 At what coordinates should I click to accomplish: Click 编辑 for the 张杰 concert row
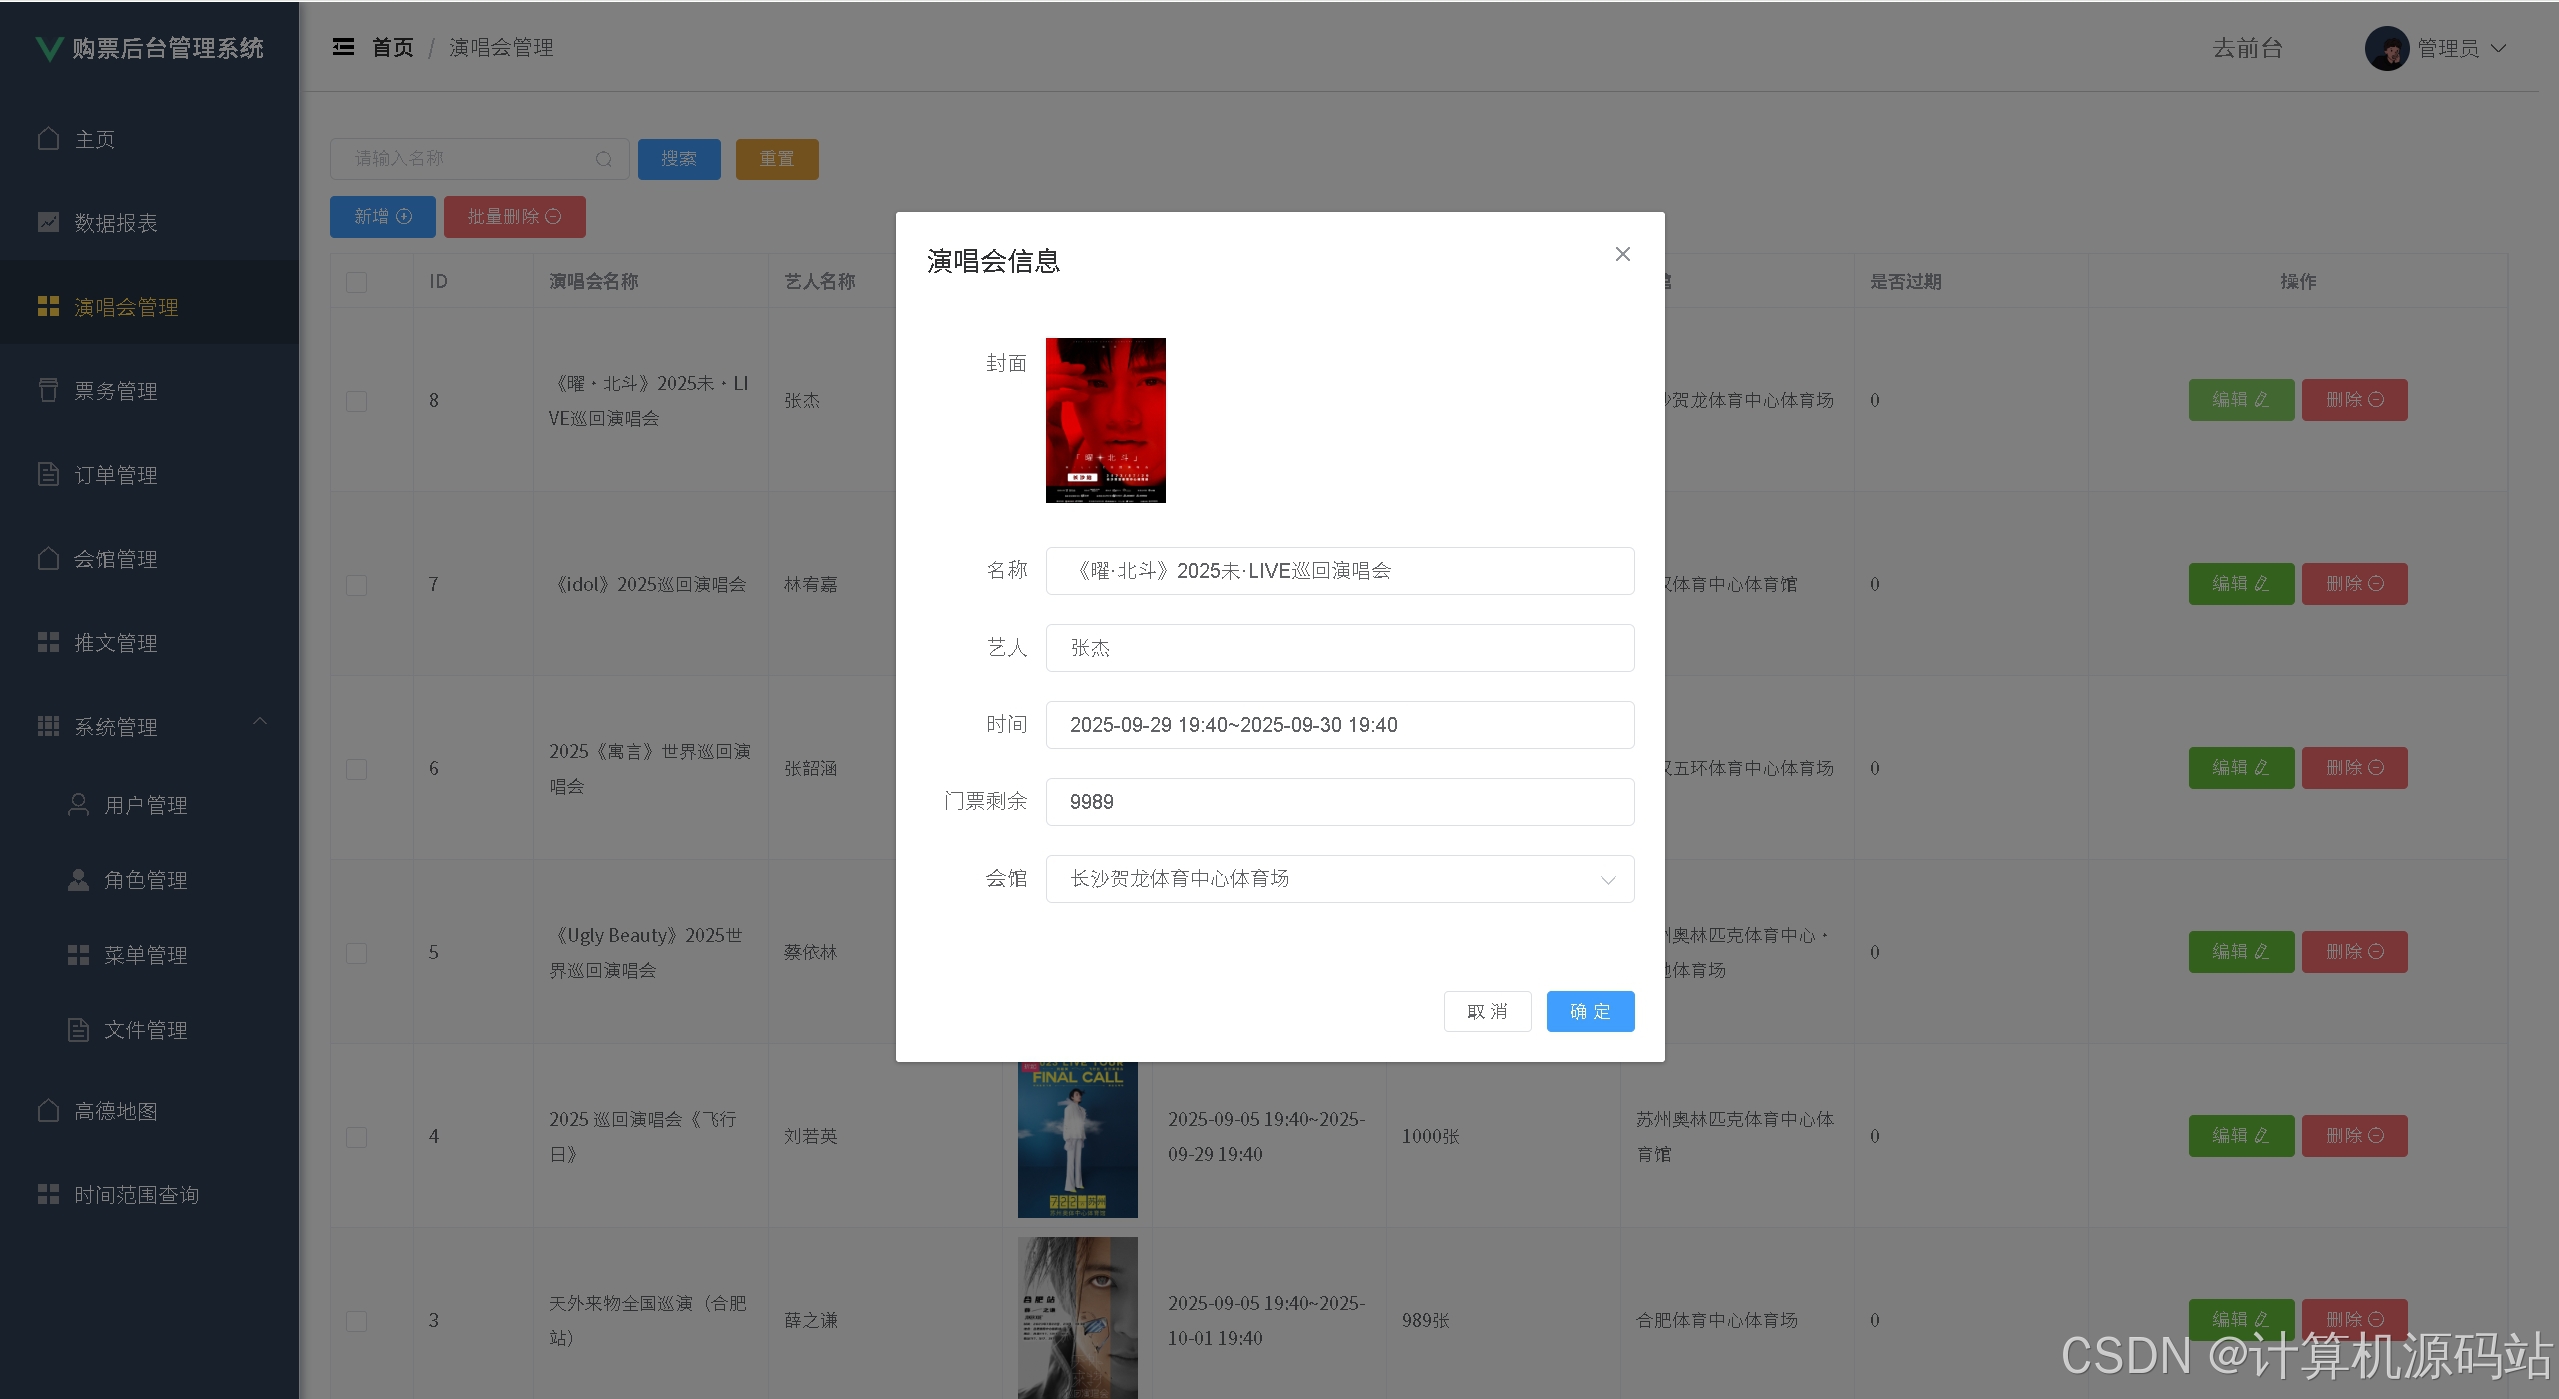(2241, 400)
